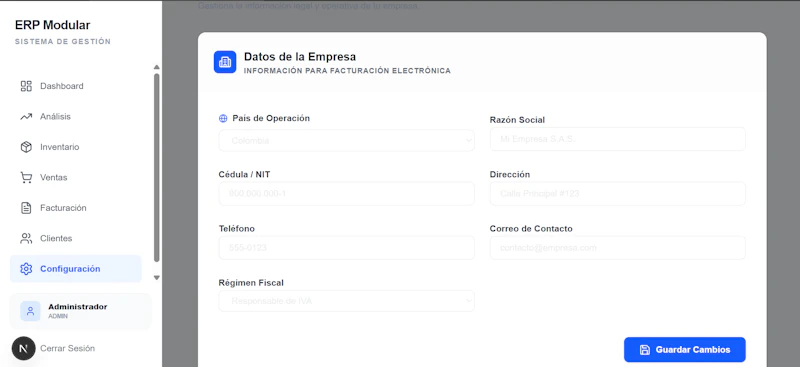800x367 pixels.
Task: Click the round N logo badge
Action: click(23, 348)
